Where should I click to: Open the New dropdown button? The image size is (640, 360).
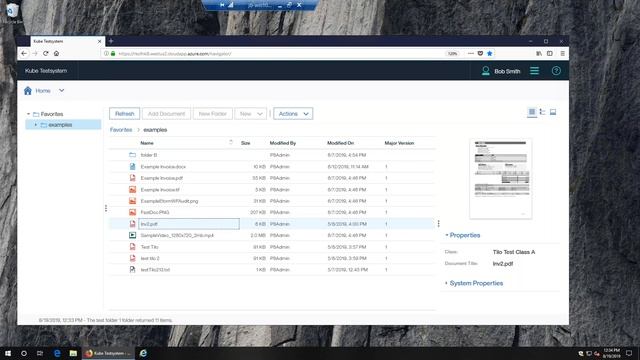point(251,113)
